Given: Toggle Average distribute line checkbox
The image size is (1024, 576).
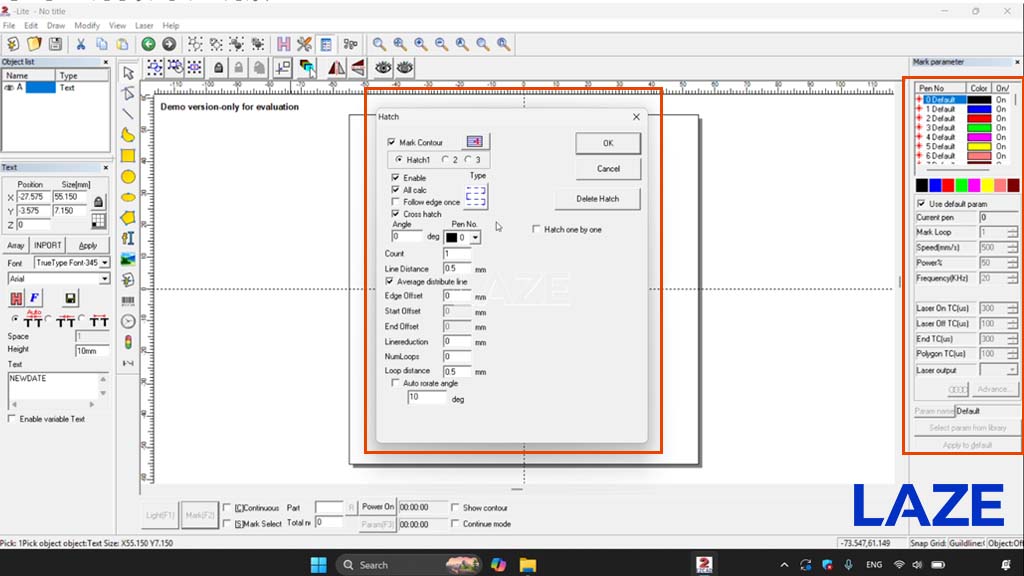Looking at the screenshot, I should [389, 281].
